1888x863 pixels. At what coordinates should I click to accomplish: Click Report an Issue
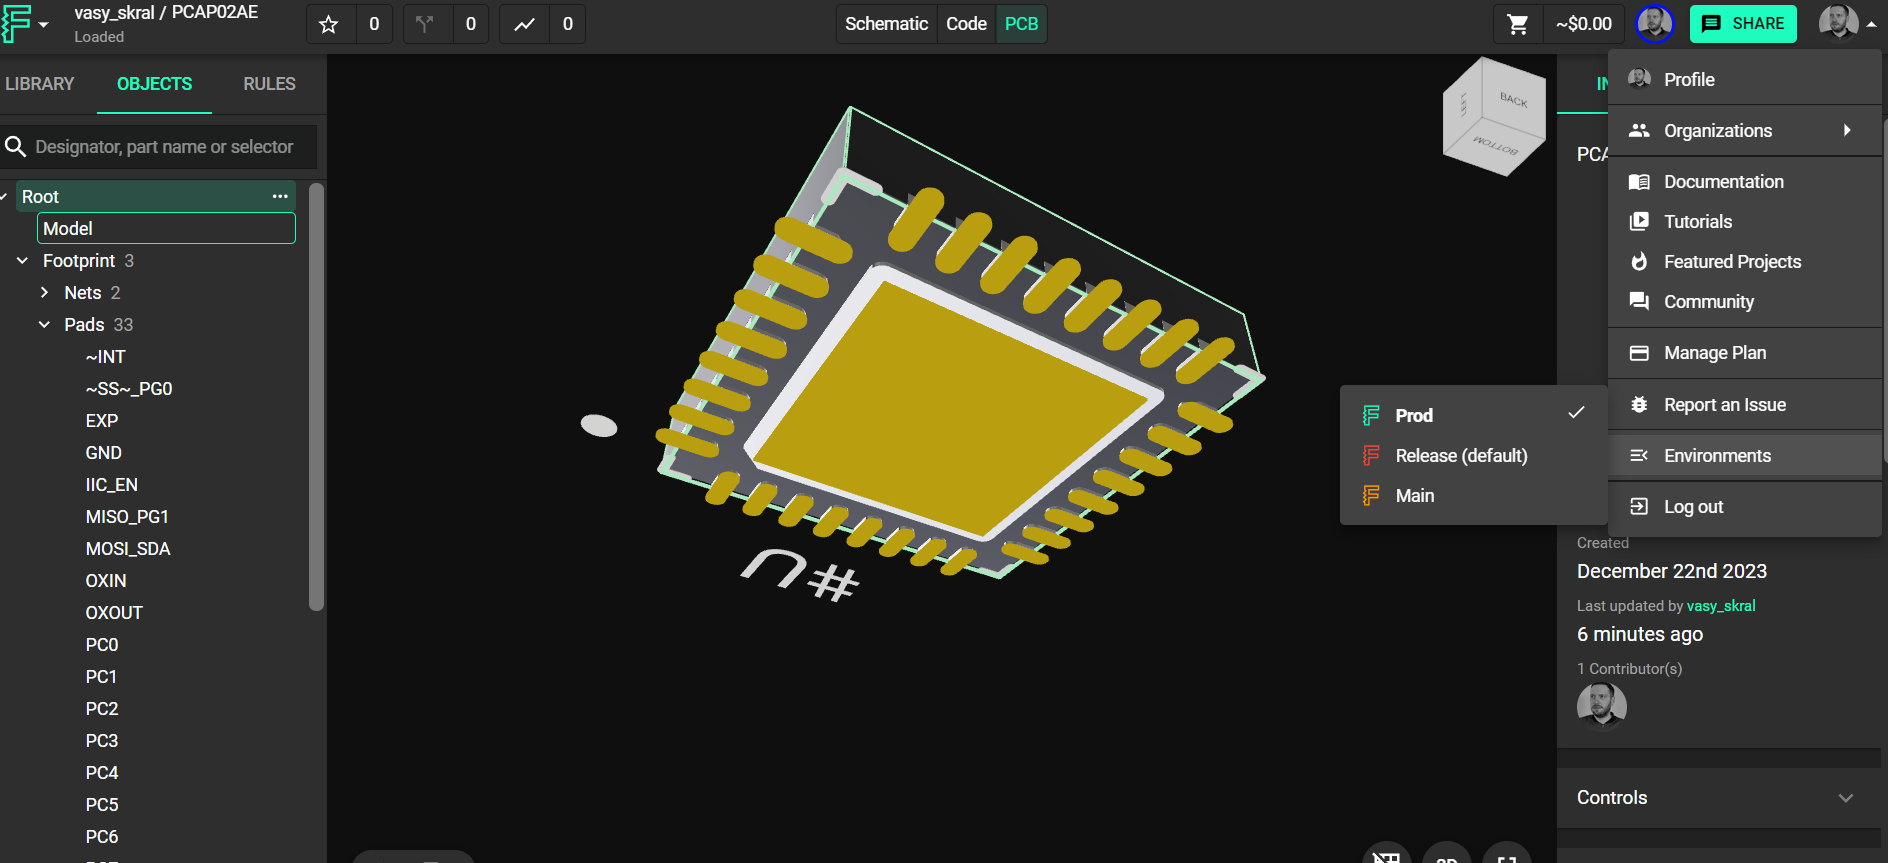1744,405
